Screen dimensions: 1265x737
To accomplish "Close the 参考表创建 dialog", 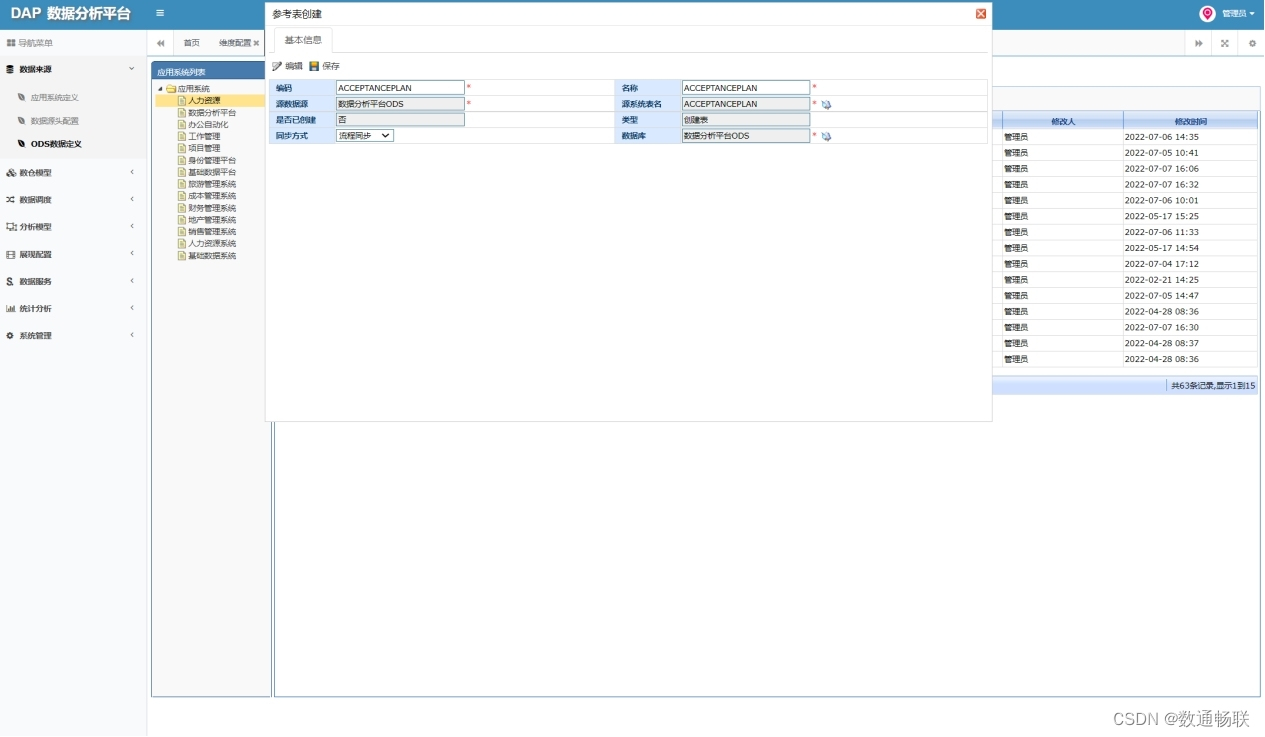I will point(981,14).
